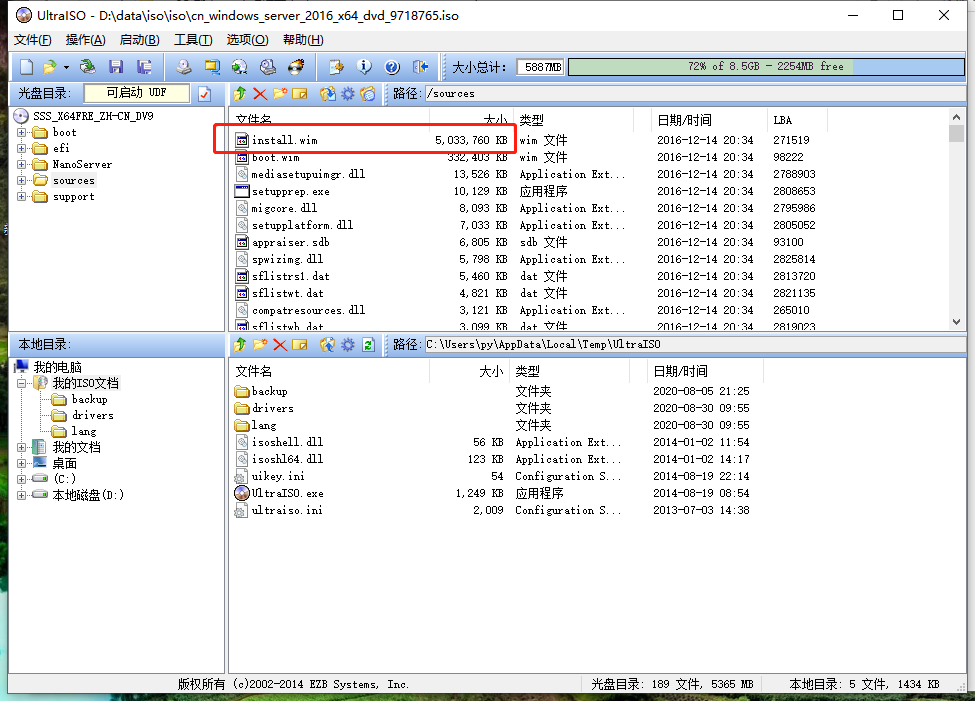975x701 pixels.
Task: Click the New folder icon in the ISO pane toolbar
Action: 280,93
